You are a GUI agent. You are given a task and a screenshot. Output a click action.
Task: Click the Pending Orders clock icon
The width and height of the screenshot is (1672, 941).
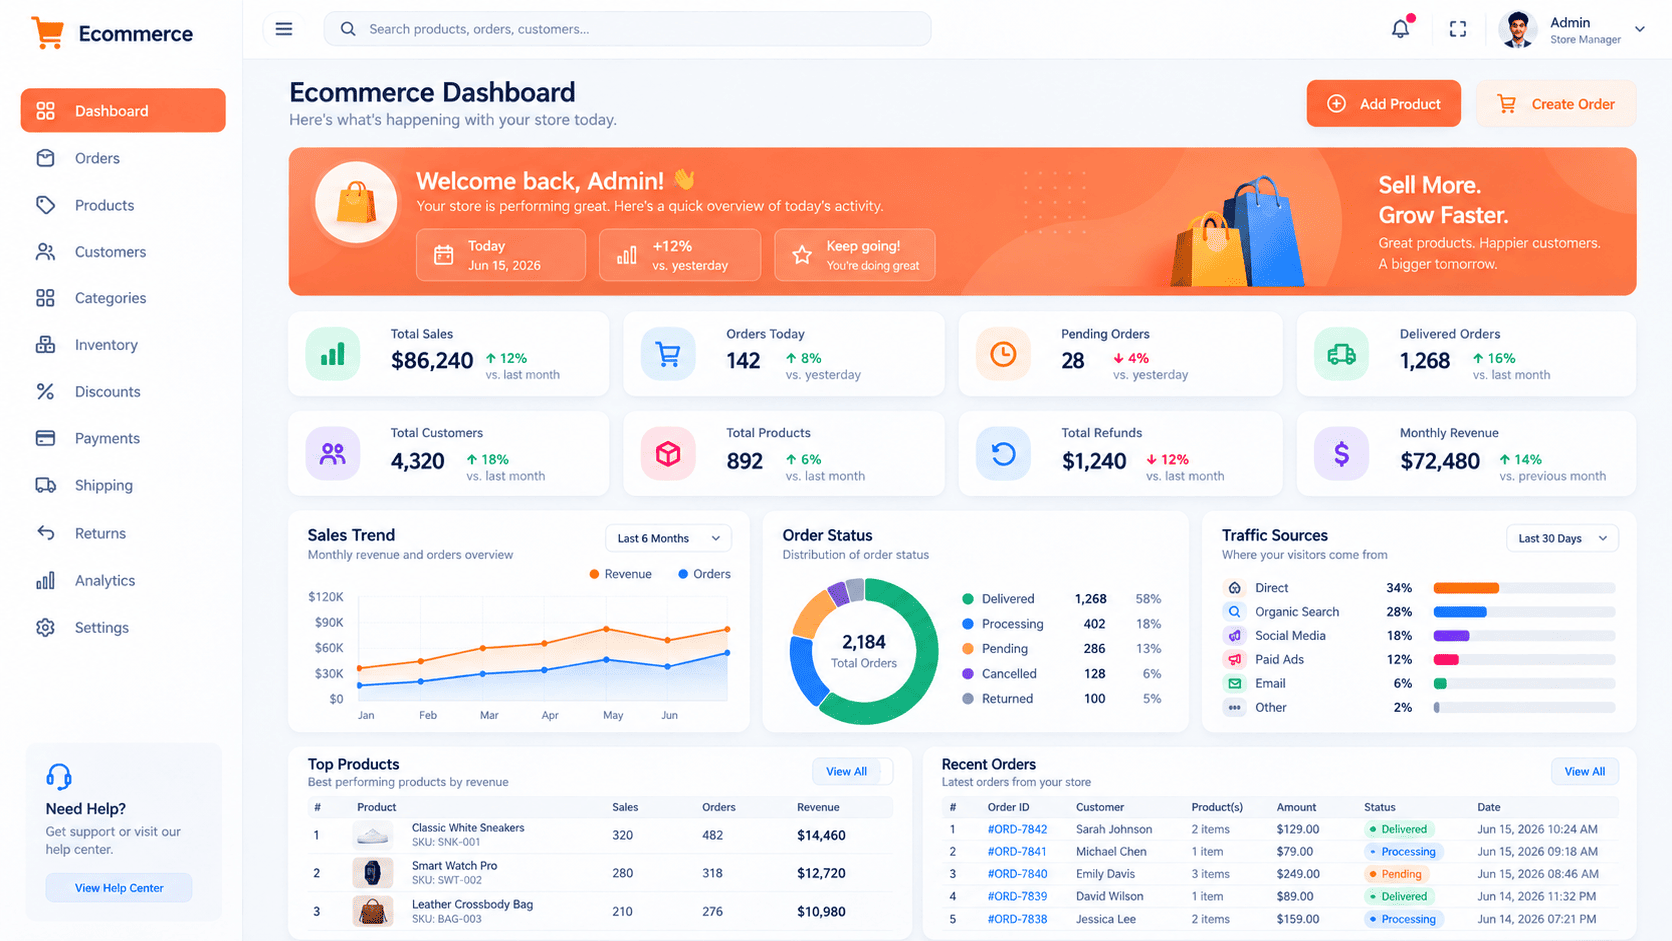click(1003, 354)
